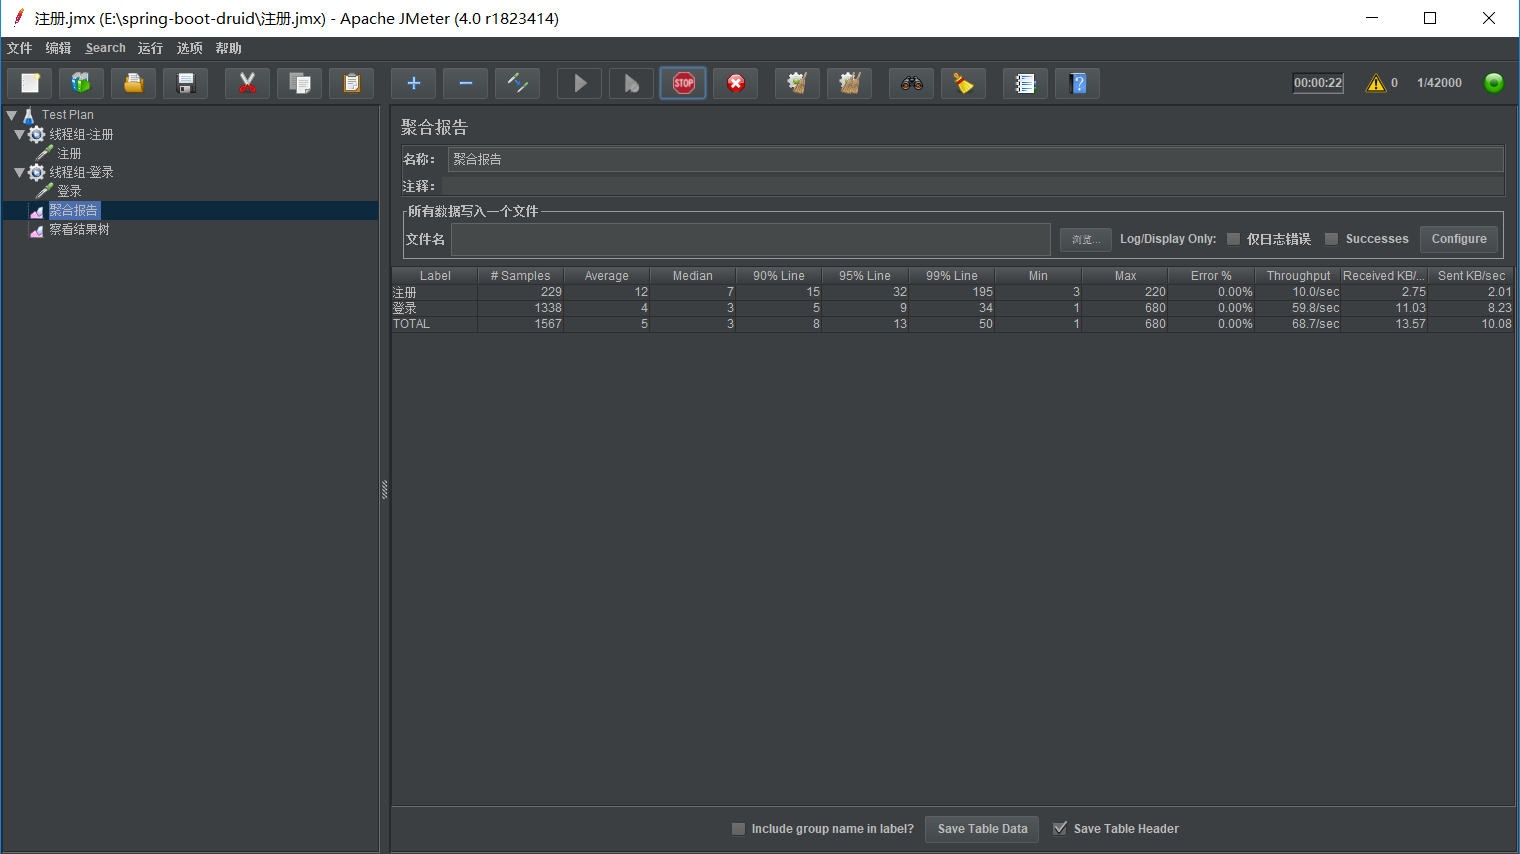Click the Cut scissors icon
The width and height of the screenshot is (1520, 854).
248,83
